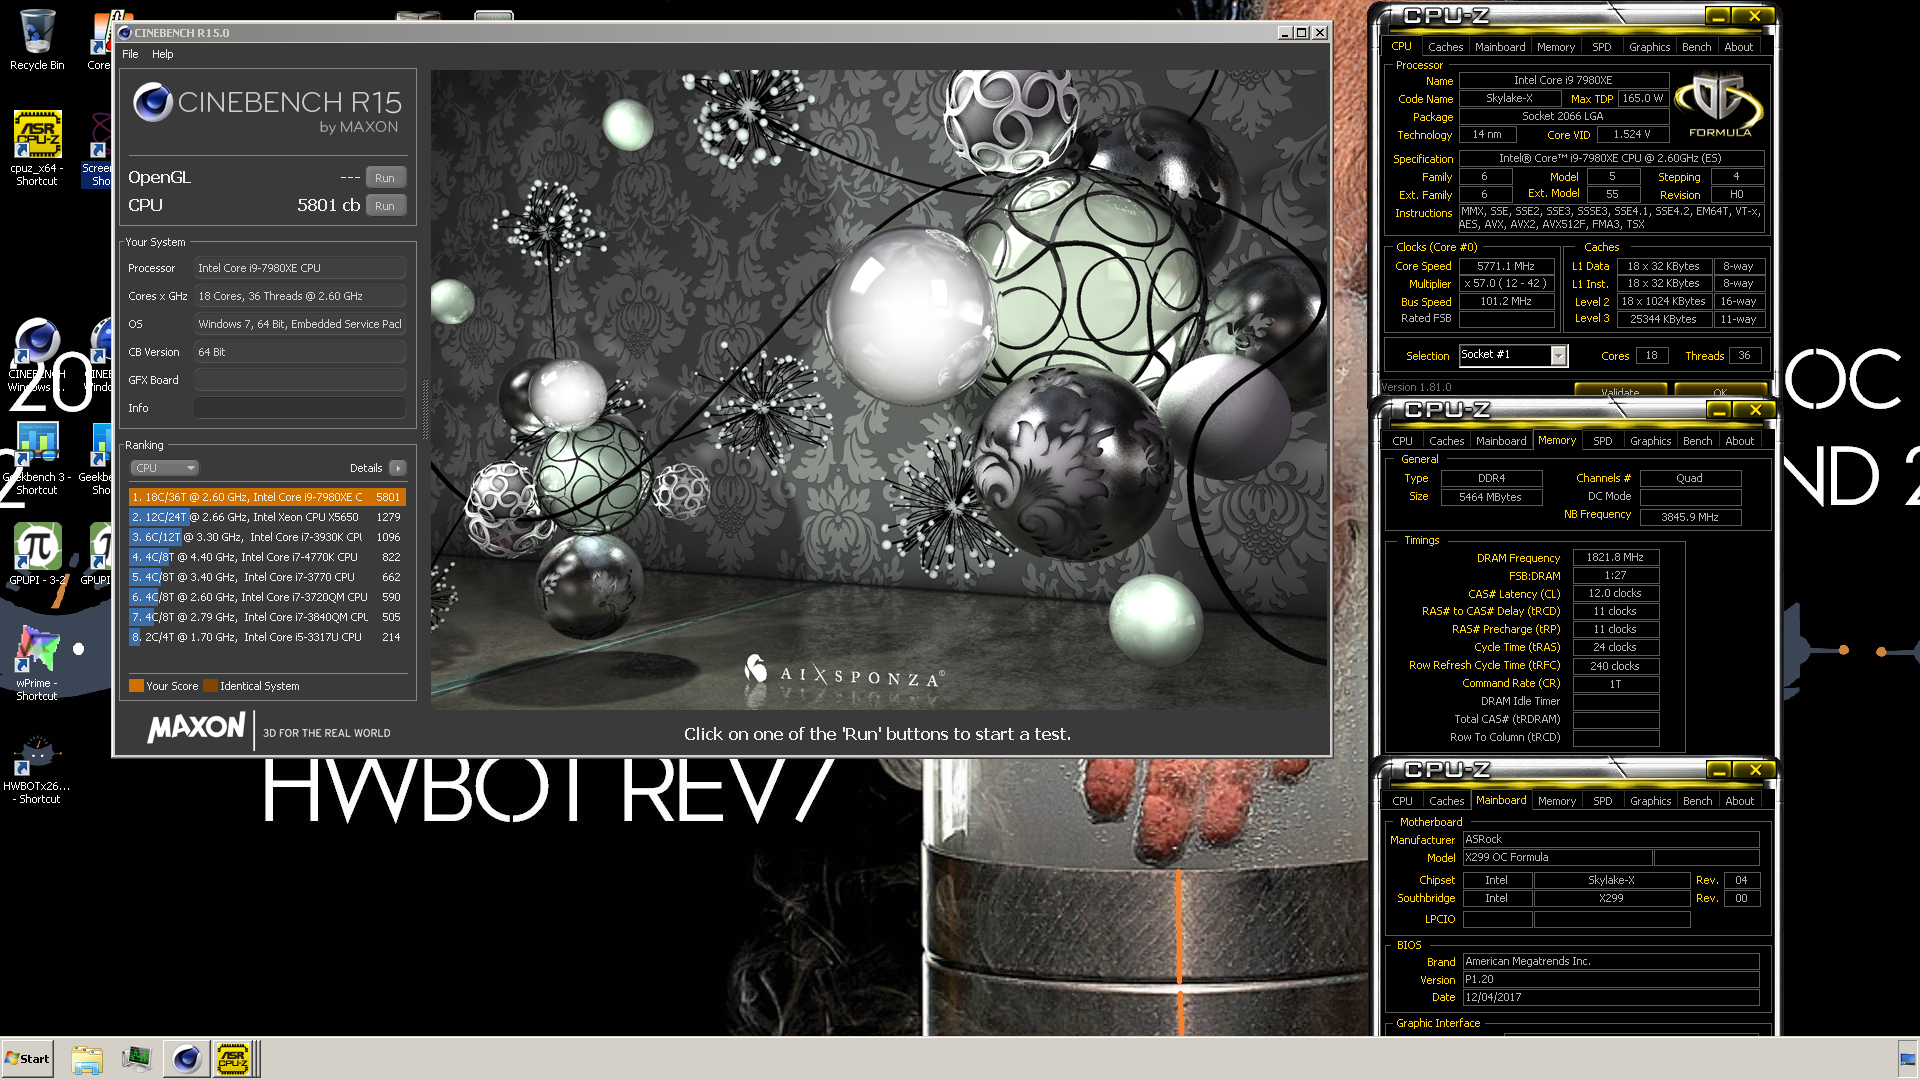Run the CPU benchmark
The image size is (1920, 1080).
385,206
